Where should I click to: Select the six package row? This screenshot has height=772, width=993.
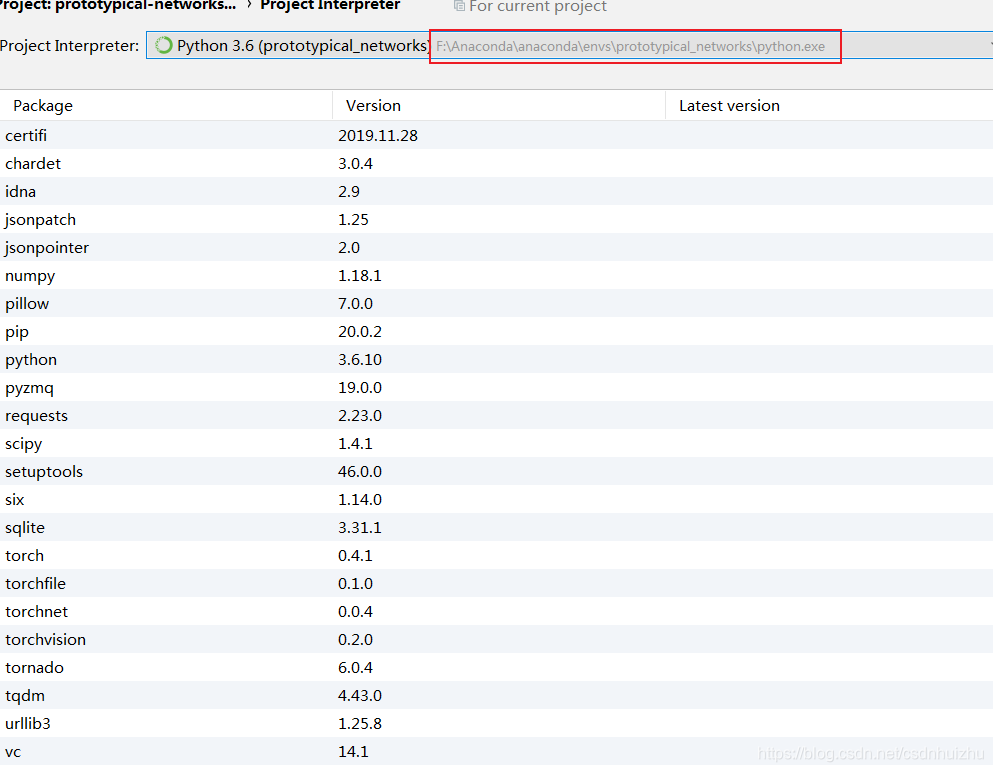click(496, 500)
